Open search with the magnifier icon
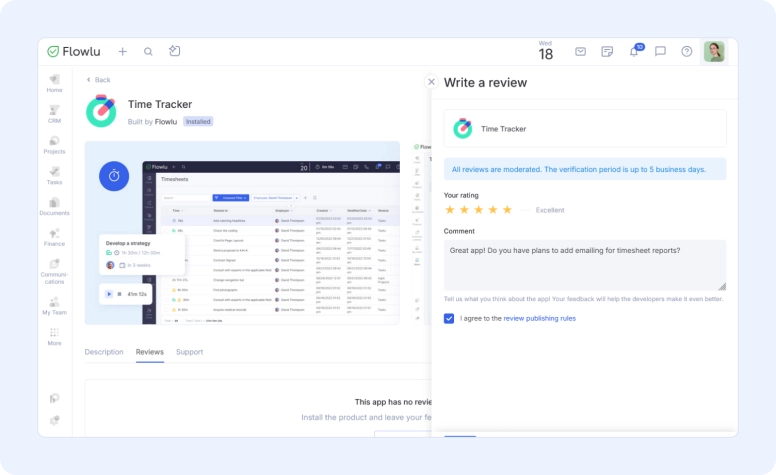The height and width of the screenshot is (475, 776). 148,51
